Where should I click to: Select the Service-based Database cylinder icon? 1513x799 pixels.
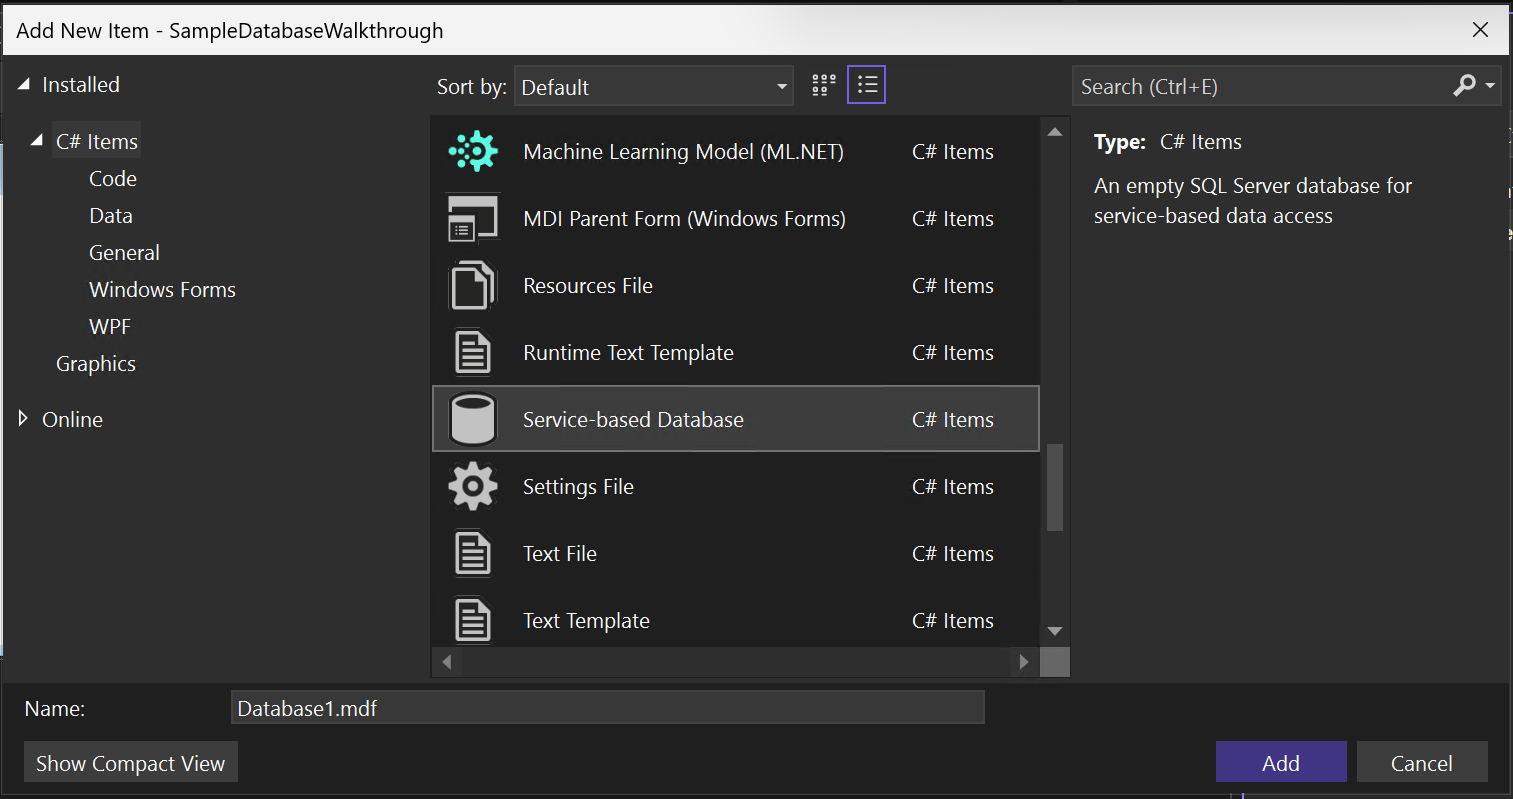(473, 420)
